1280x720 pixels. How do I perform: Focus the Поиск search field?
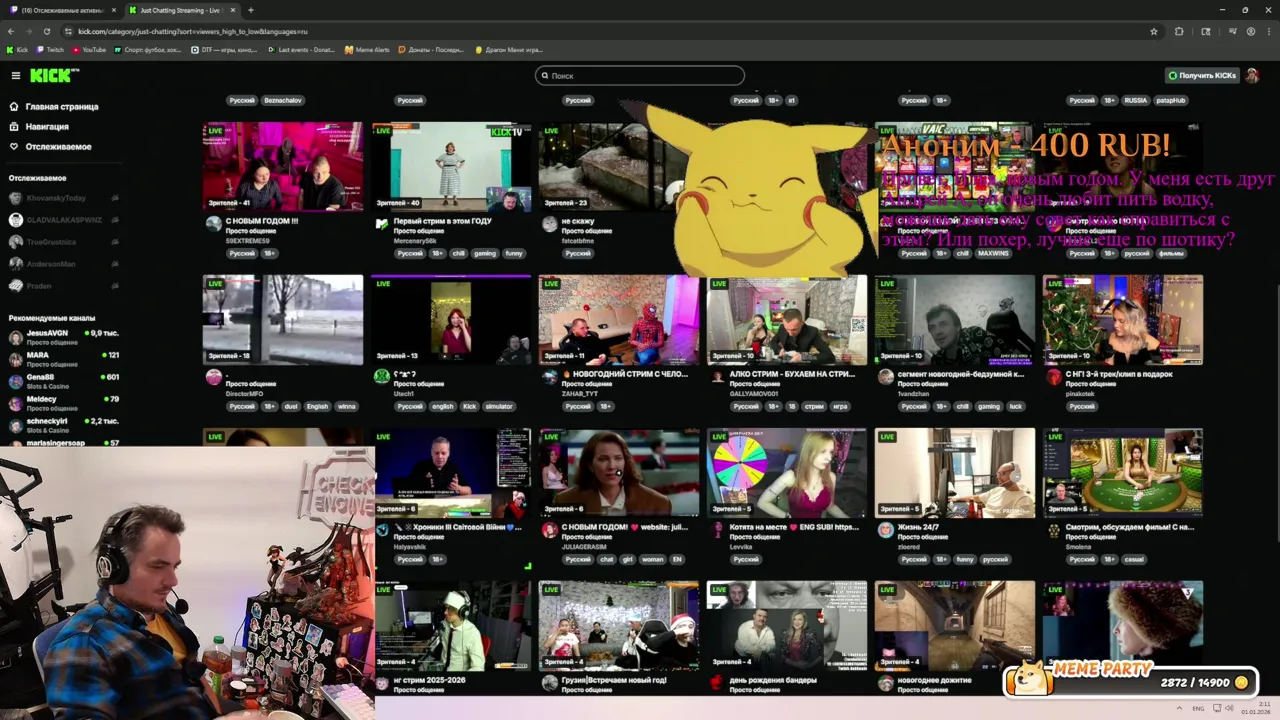(640, 76)
